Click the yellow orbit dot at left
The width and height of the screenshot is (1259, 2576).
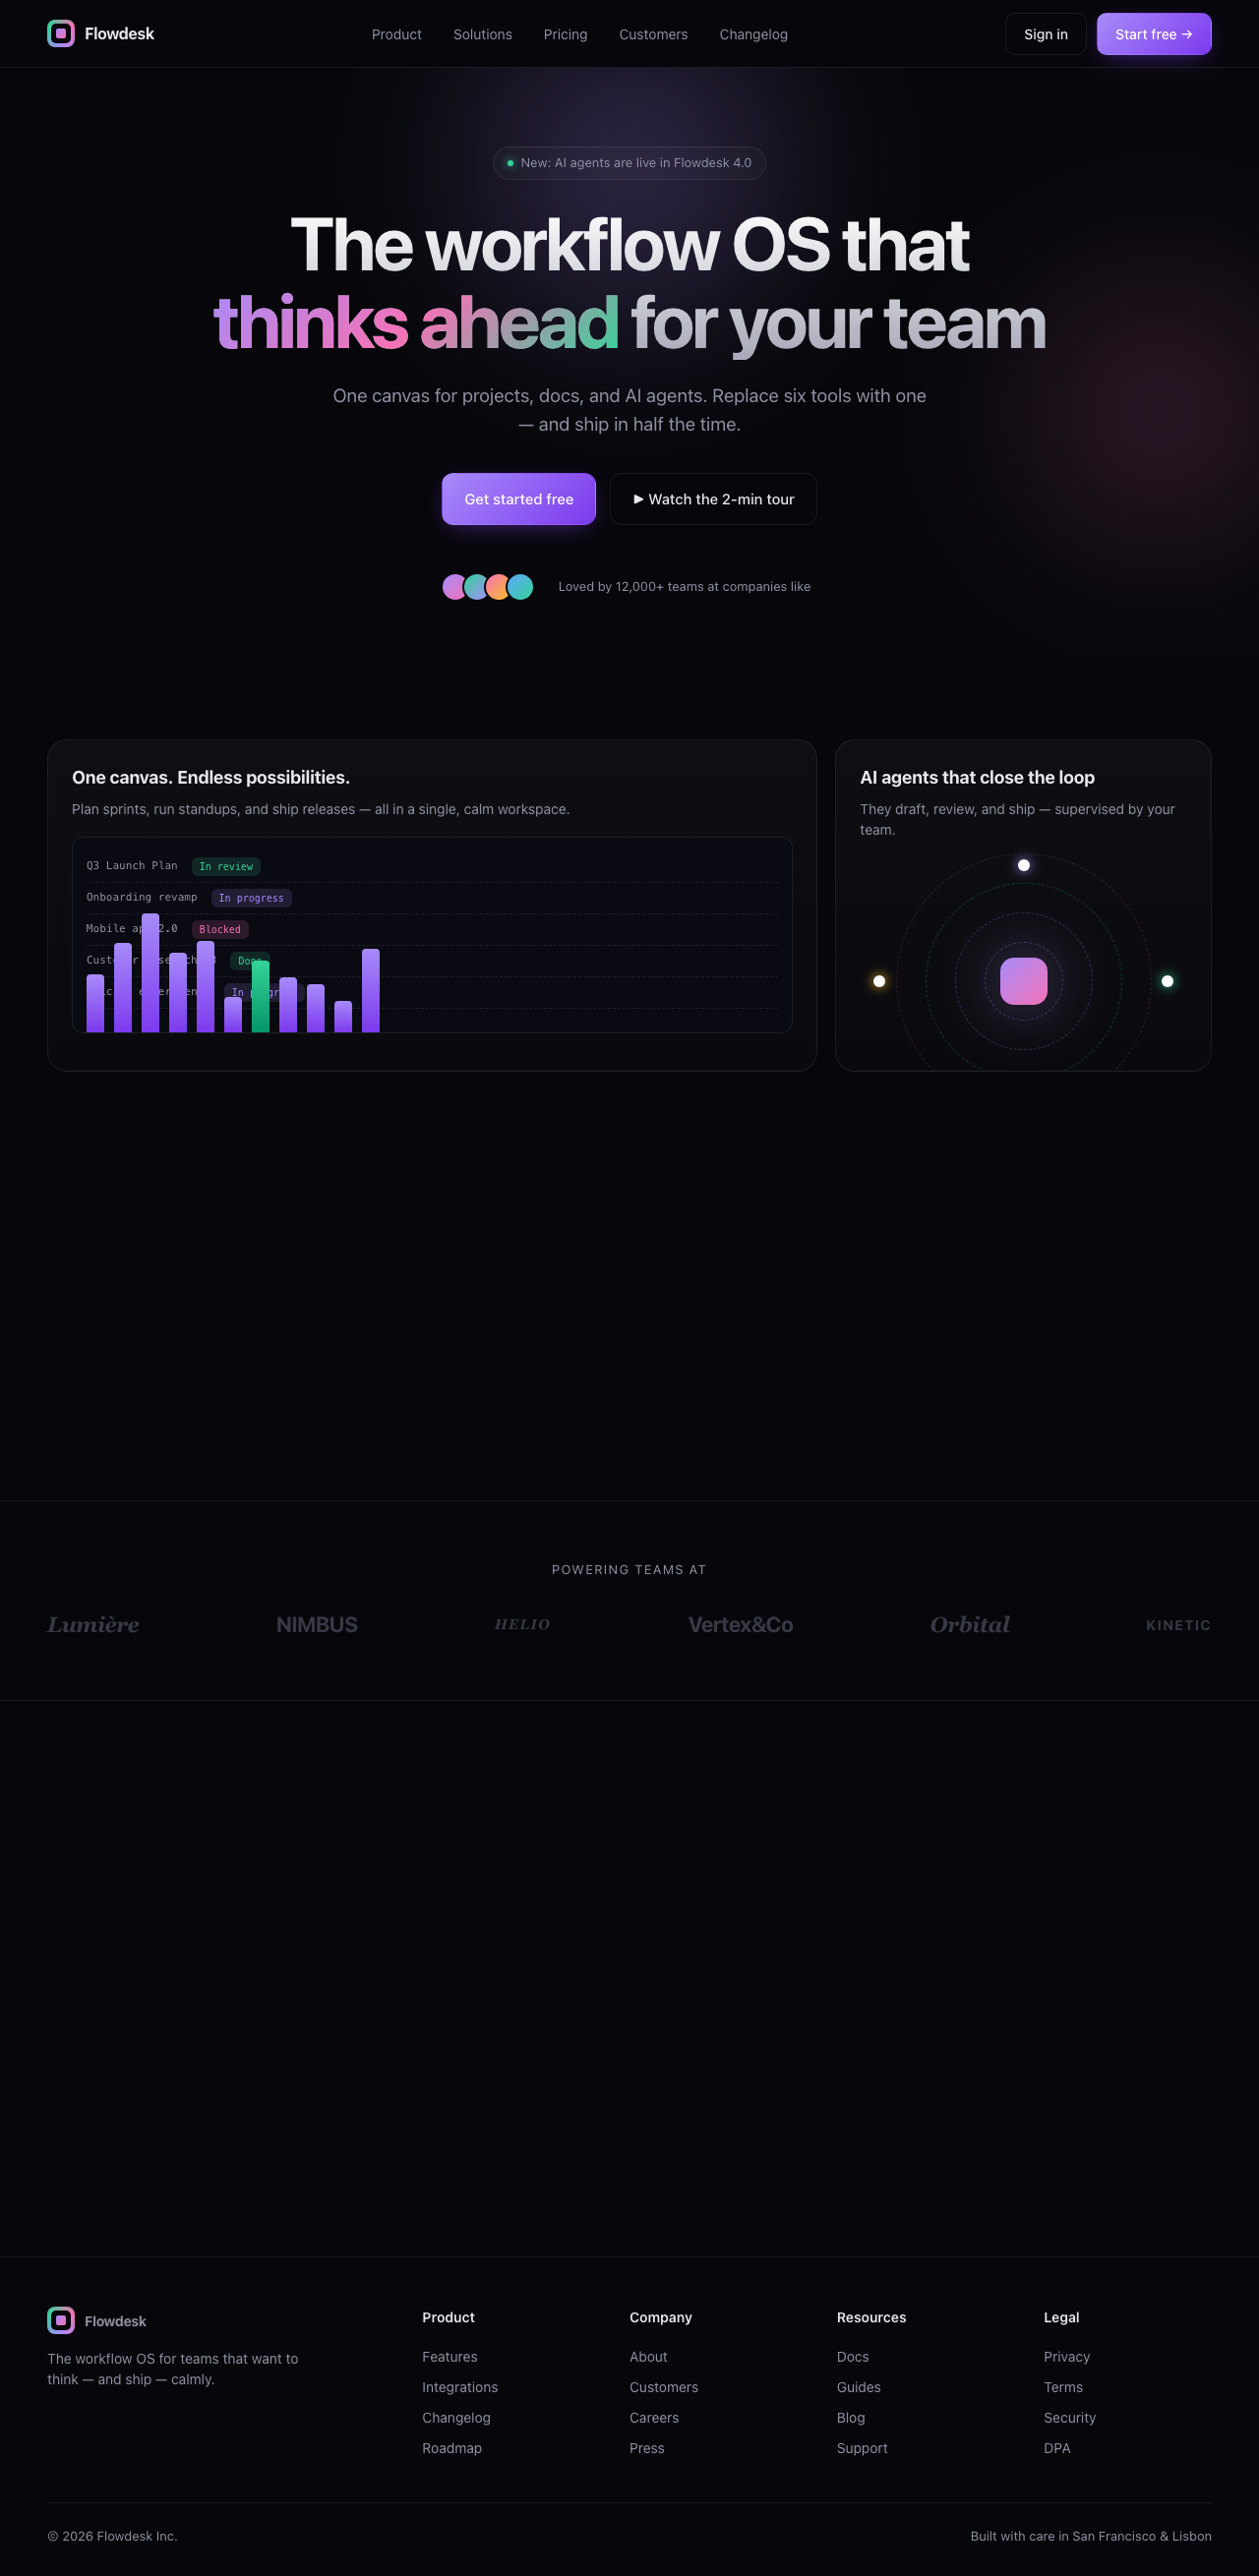click(879, 981)
